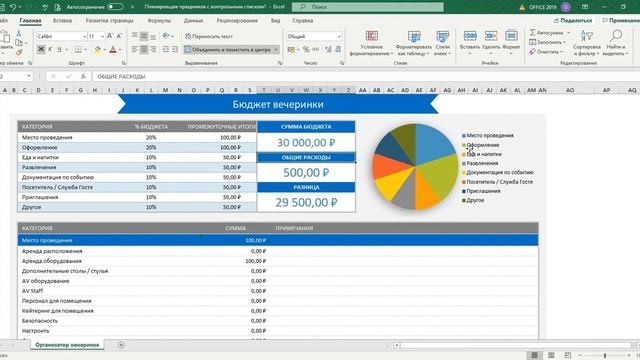Select the Аренда оборудования row label
Viewport: 640px width, 360px height.
coord(52,261)
